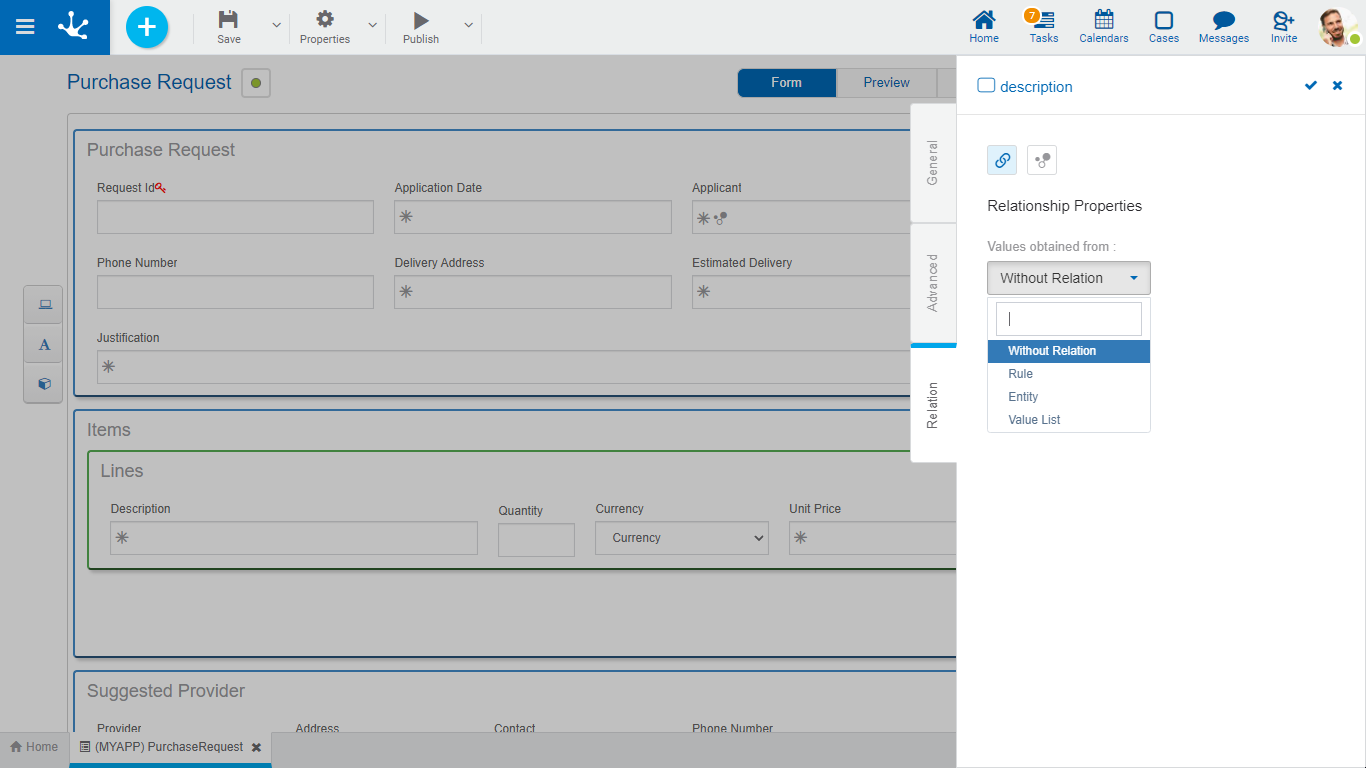Image resolution: width=1366 pixels, height=768 pixels.
Task: Click the blue plus create button
Action: [147, 27]
